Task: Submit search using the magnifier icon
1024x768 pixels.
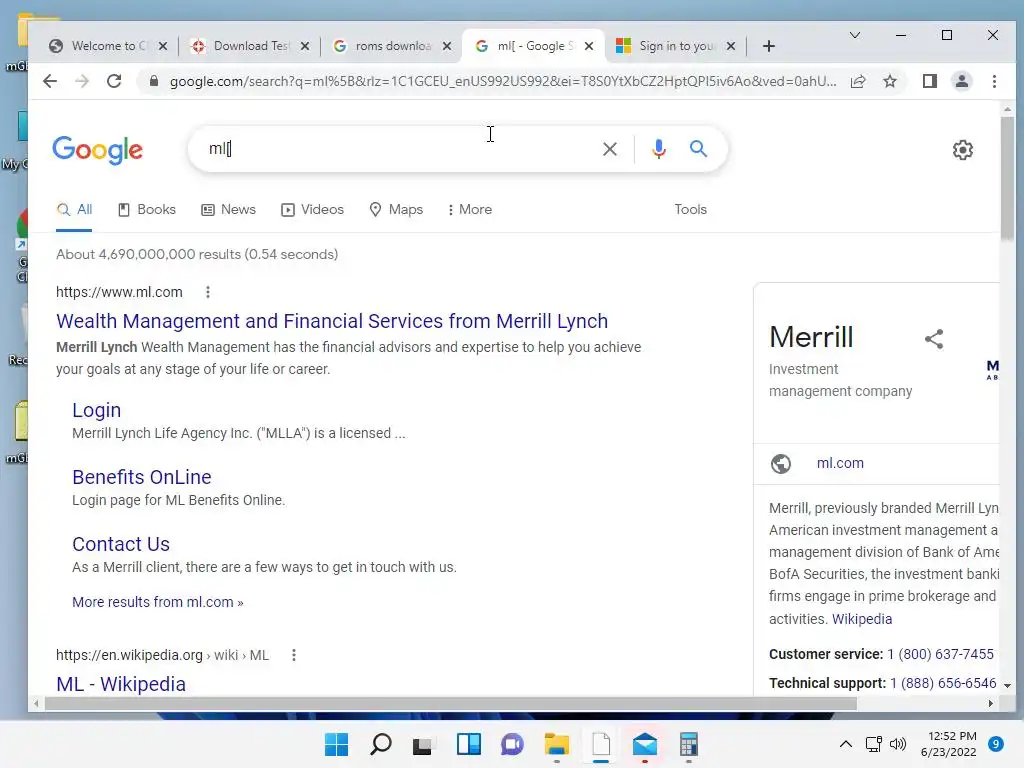Action: point(698,149)
